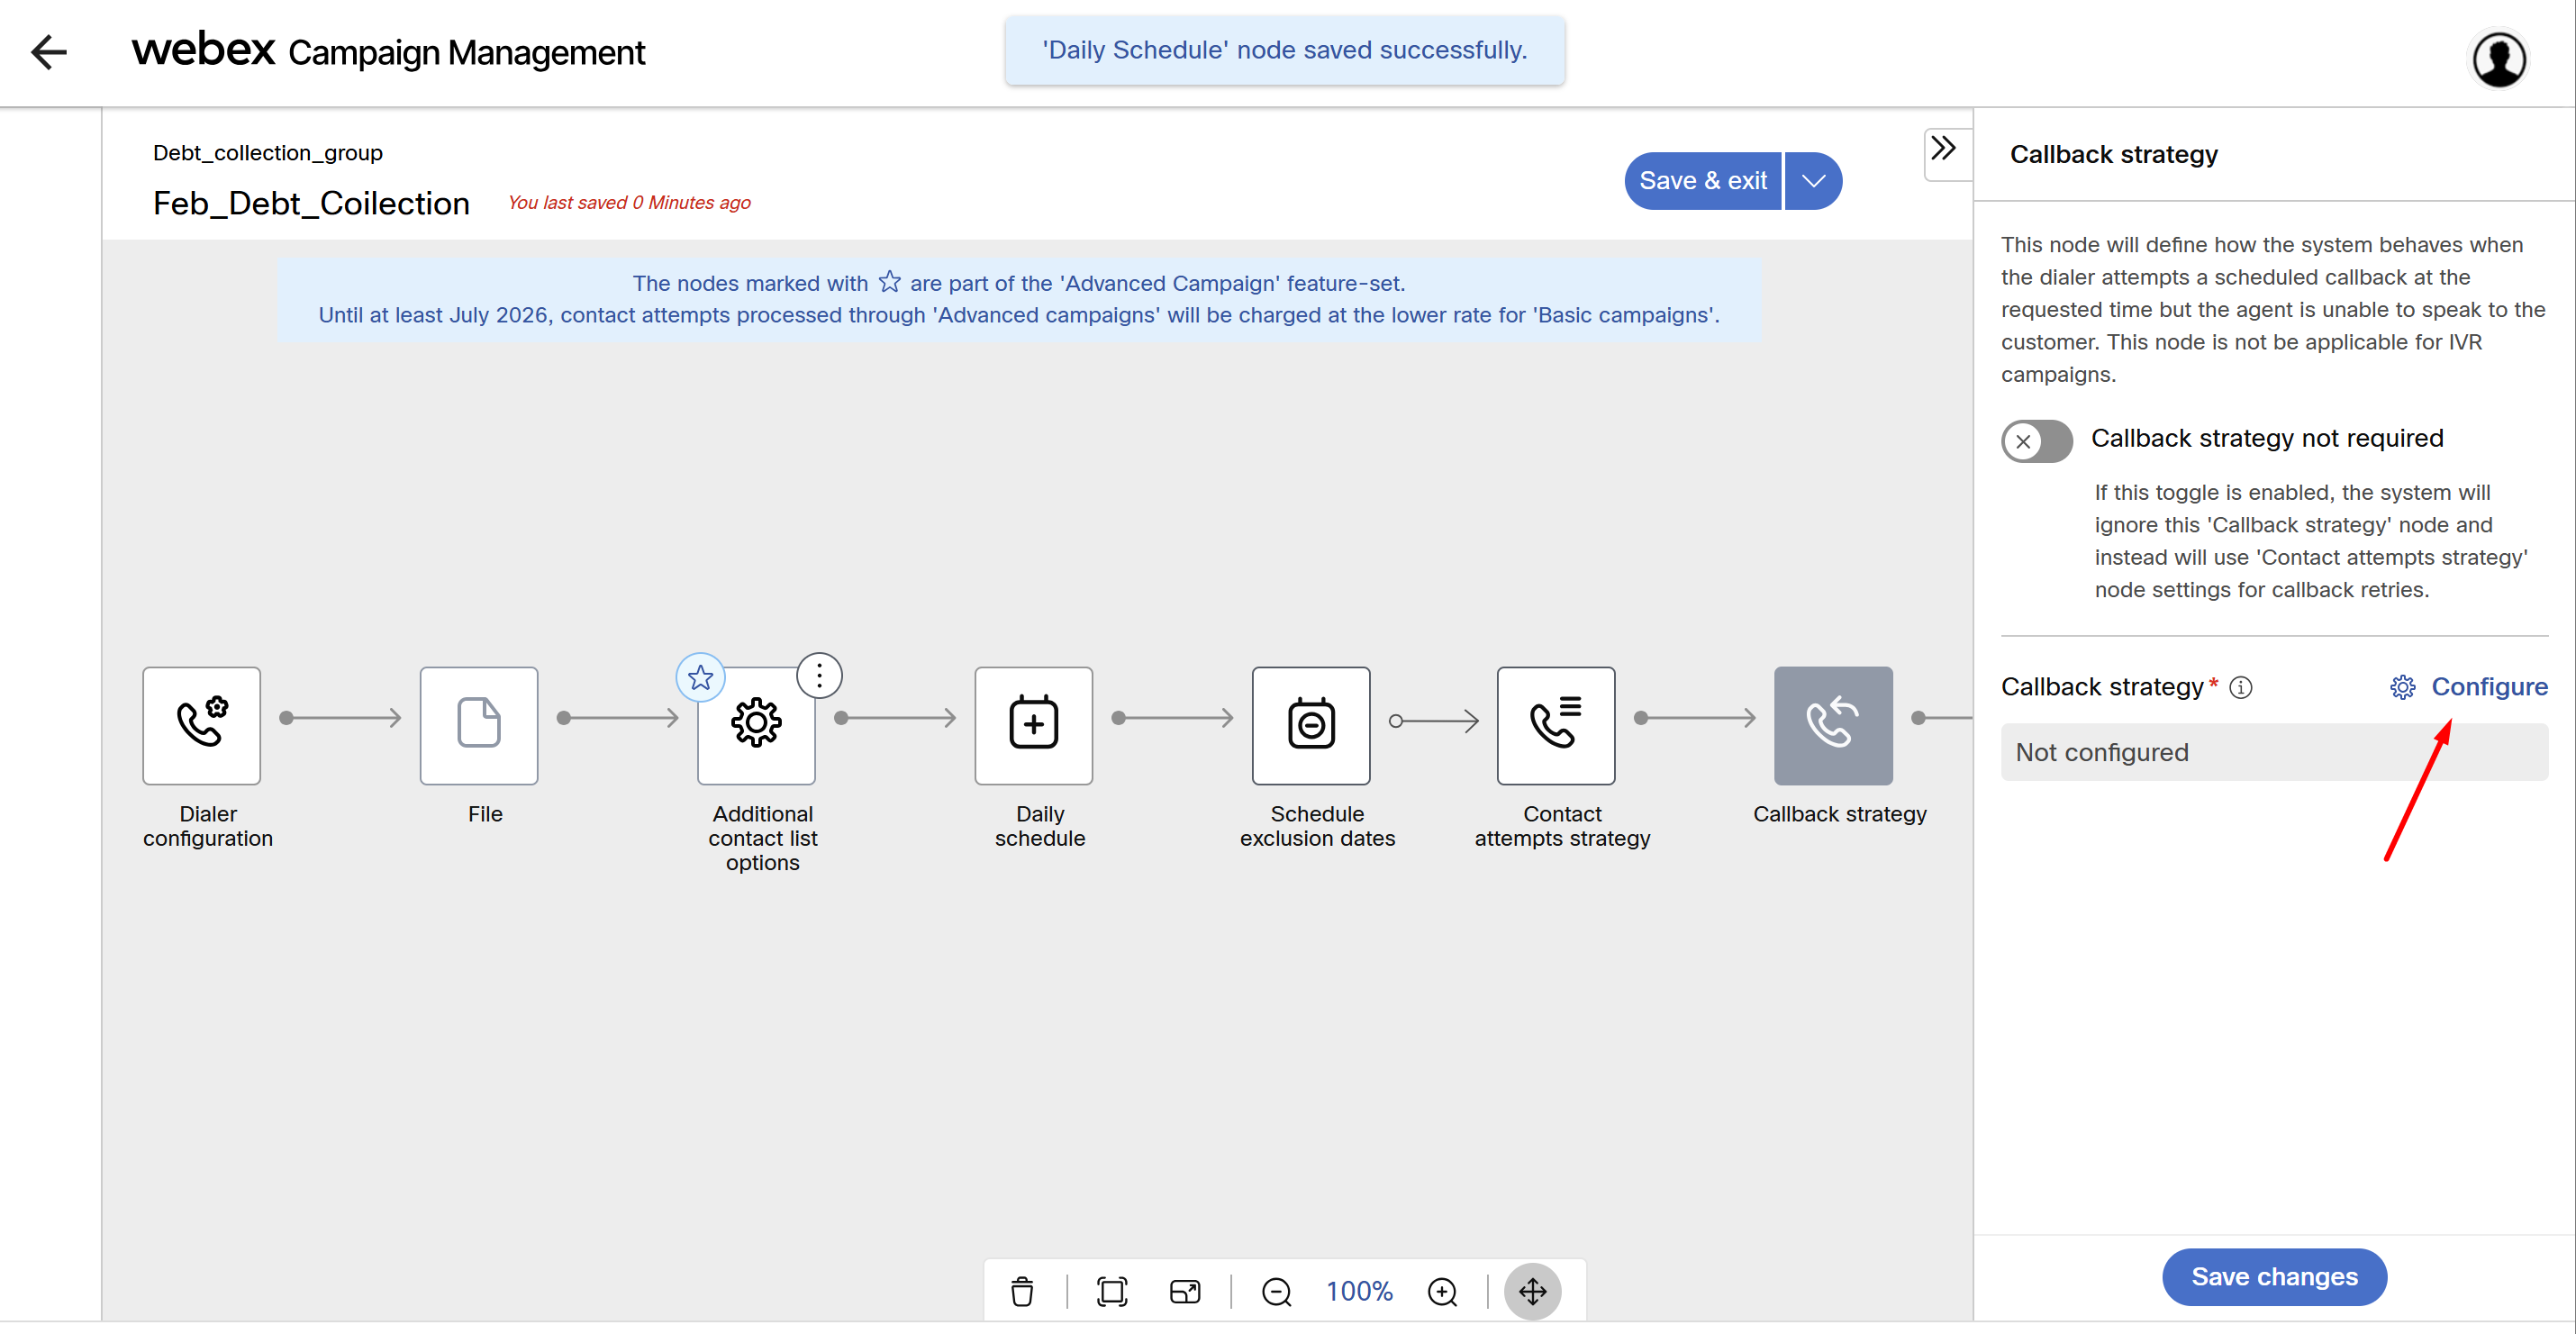Click the fit-to-screen icon in toolbar
The height and width of the screenshot is (1334, 2576).
pyautogui.click(x=1111, y=1291)
